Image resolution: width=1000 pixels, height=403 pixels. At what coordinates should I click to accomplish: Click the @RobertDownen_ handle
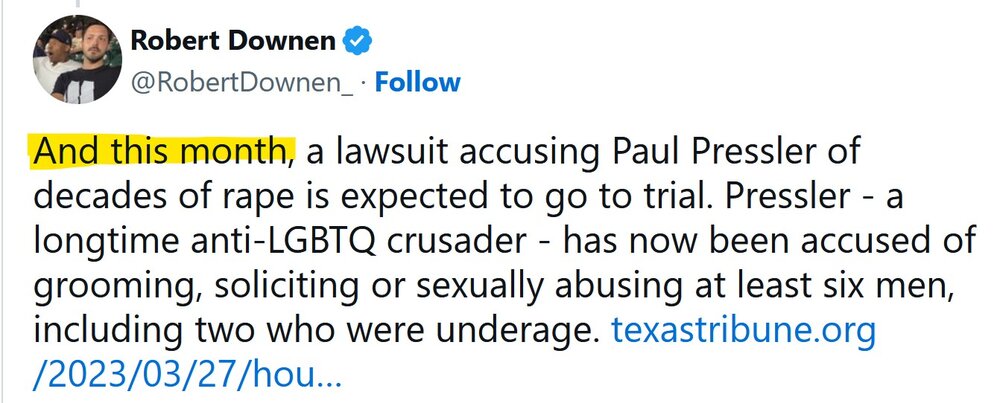pyautogui.click(x=243, y=82)
